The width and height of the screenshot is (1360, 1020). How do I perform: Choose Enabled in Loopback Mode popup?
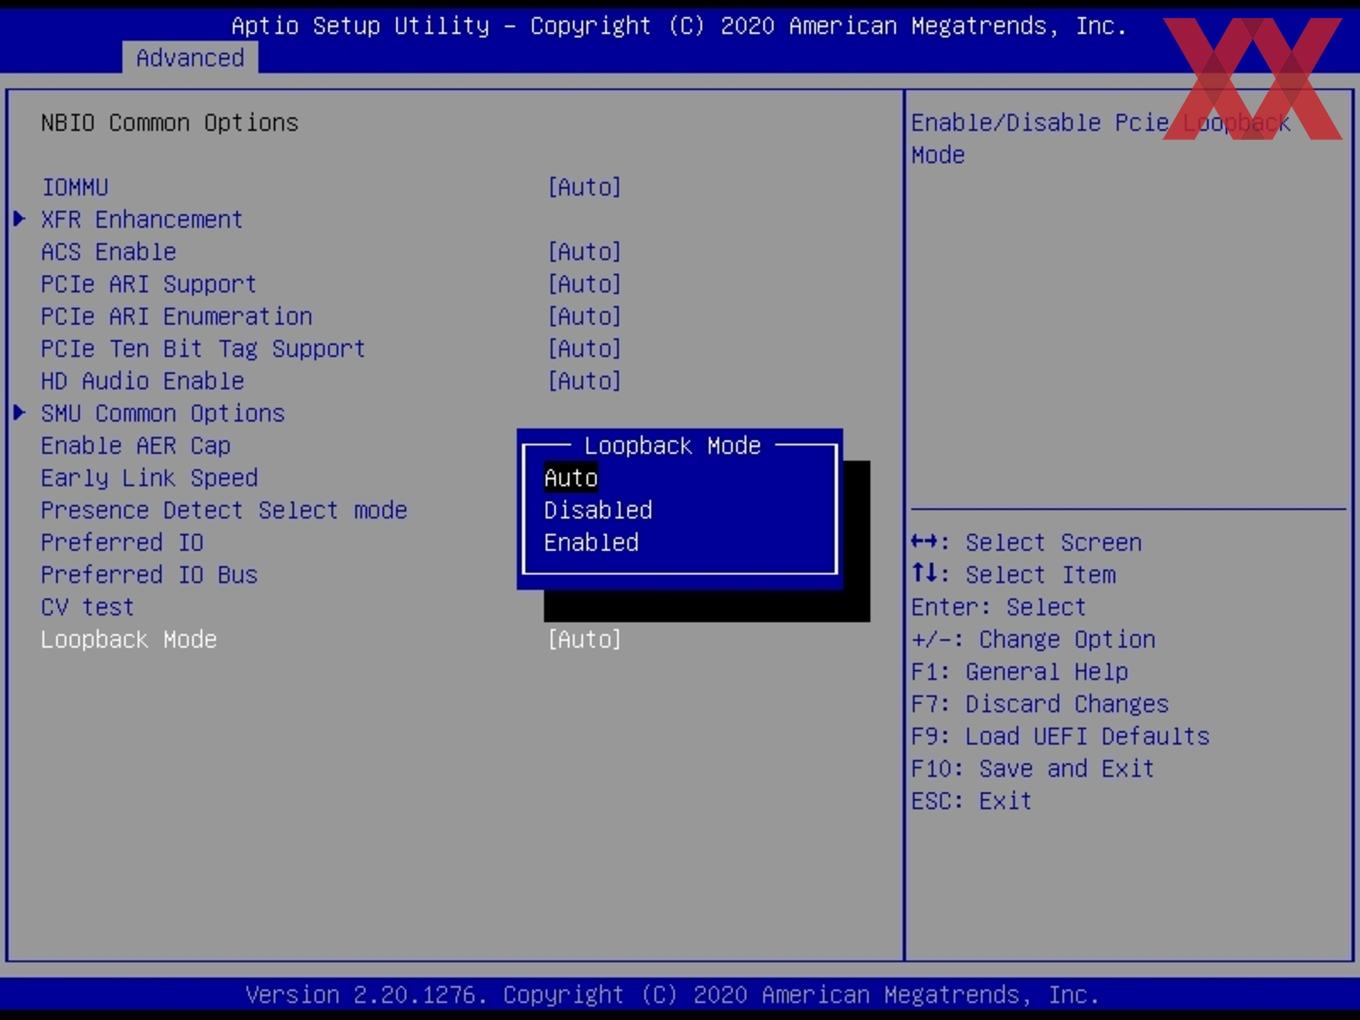coord(591,542)
